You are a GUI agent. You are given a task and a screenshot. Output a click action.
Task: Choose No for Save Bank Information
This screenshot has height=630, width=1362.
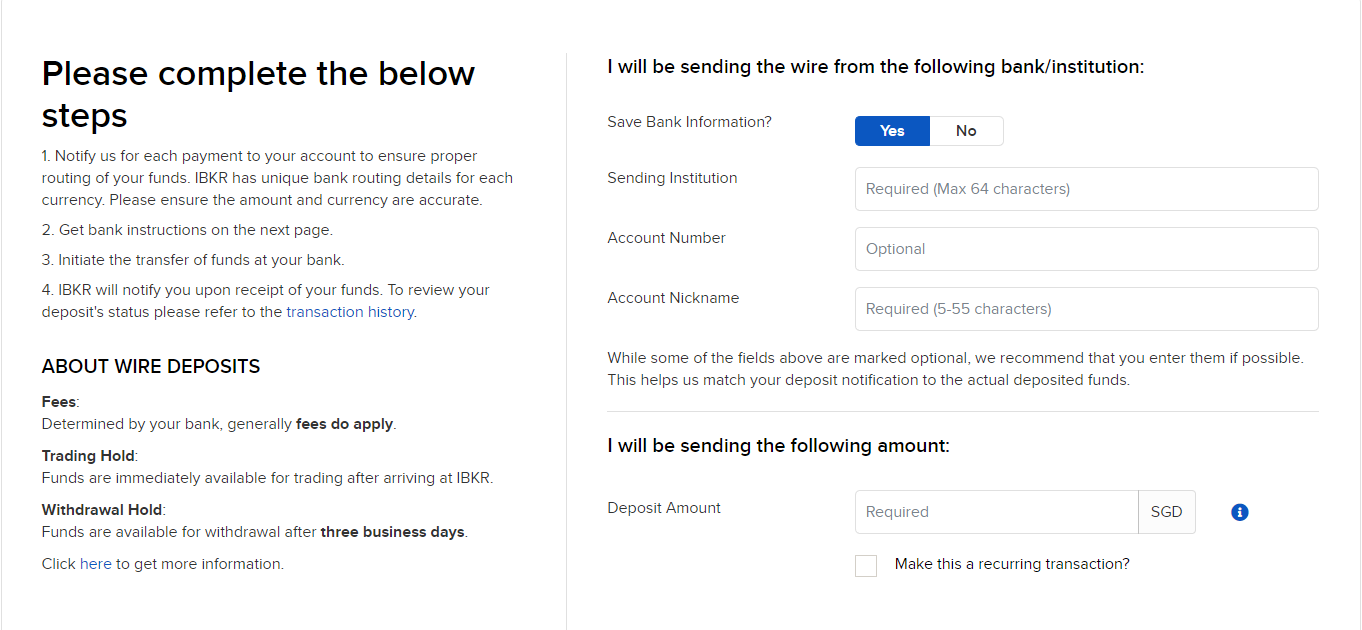pyautogui.click(x=966, y=131)
